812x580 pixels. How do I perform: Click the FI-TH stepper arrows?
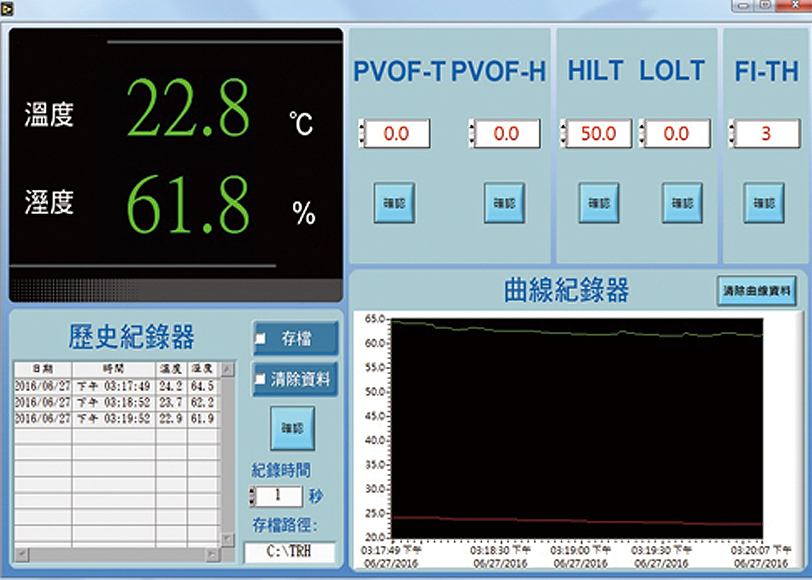coord(732,134)
